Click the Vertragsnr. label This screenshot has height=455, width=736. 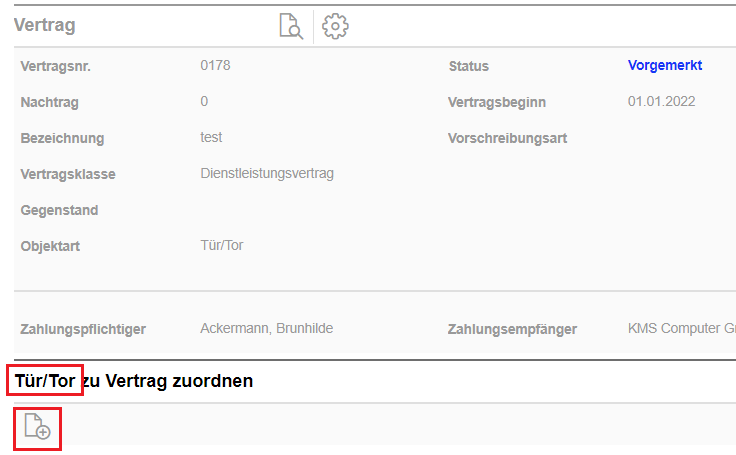click(x=55, y=66)
